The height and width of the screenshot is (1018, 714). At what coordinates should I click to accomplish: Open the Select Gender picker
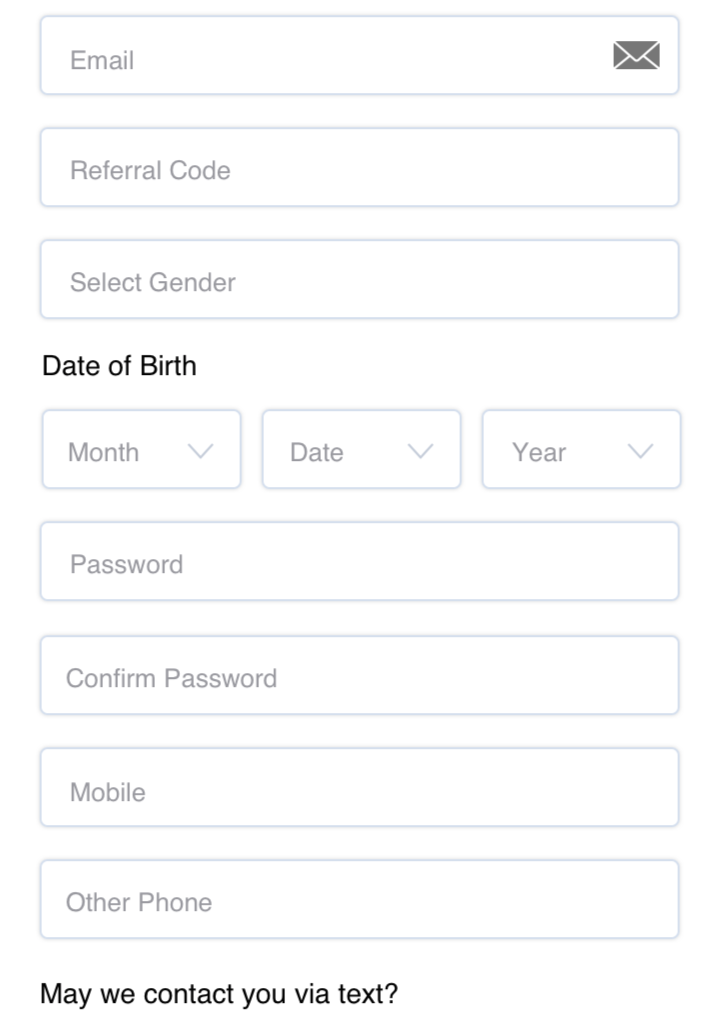point(360,279)
